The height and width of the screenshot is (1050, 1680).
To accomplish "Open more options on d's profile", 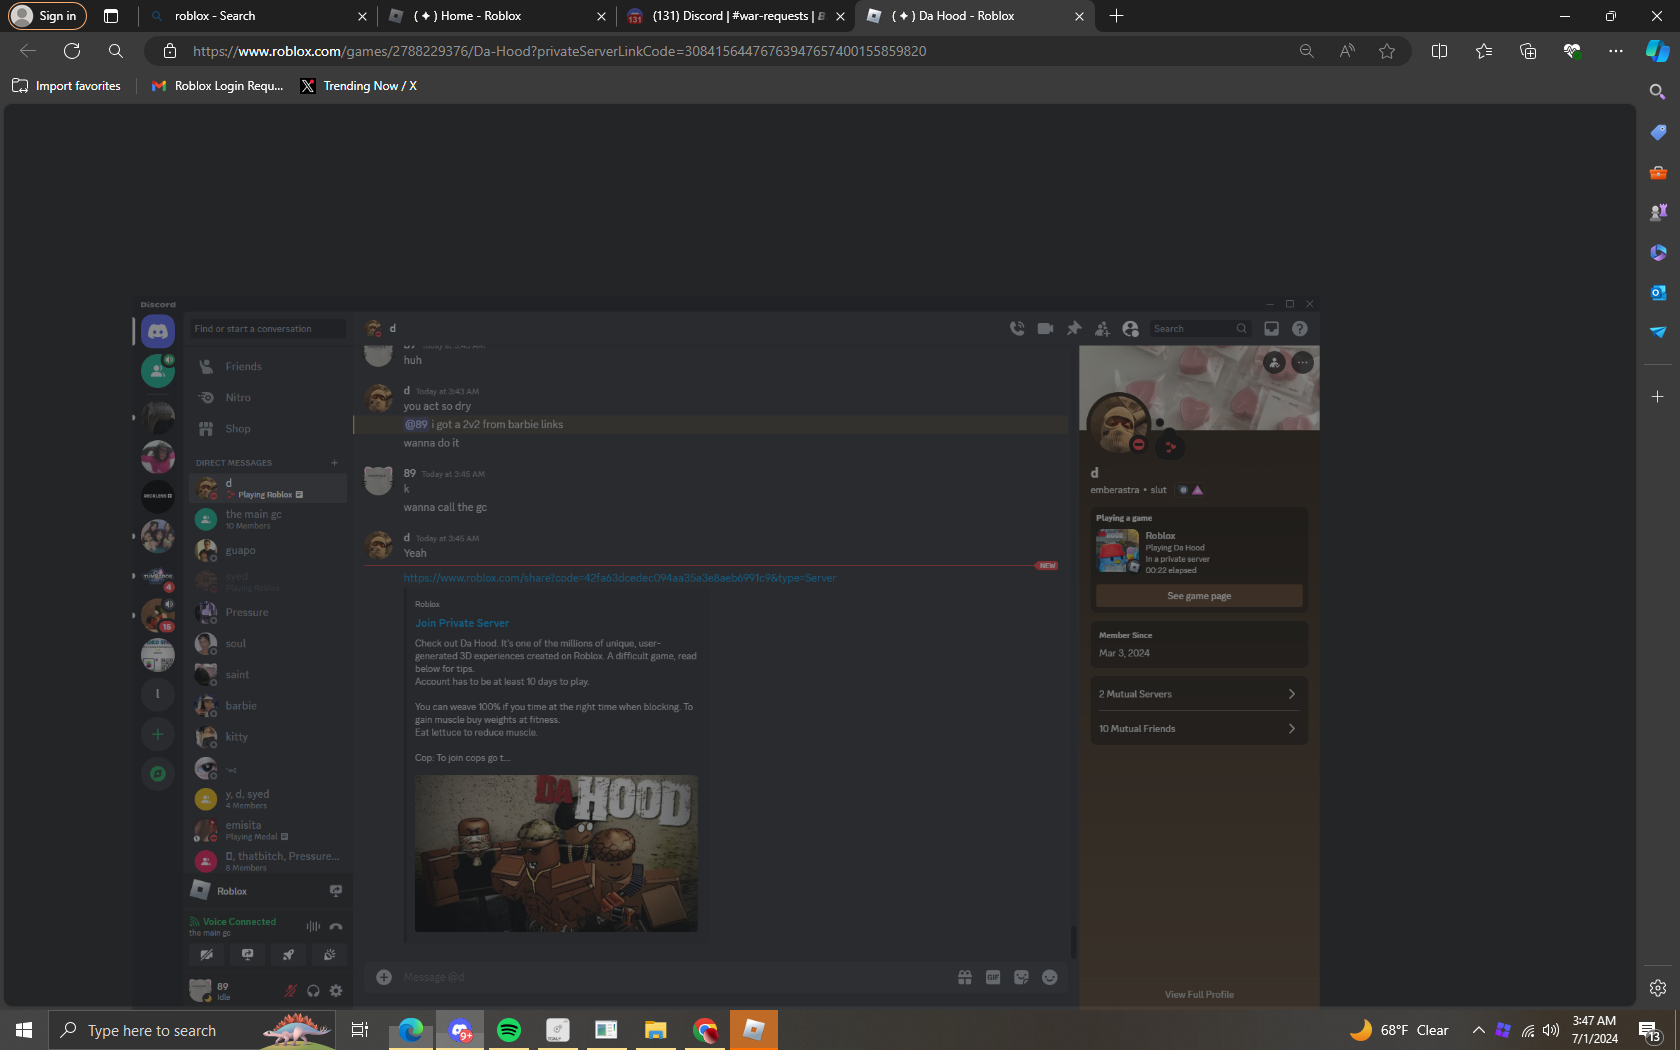I will (x=1302, y=363).
